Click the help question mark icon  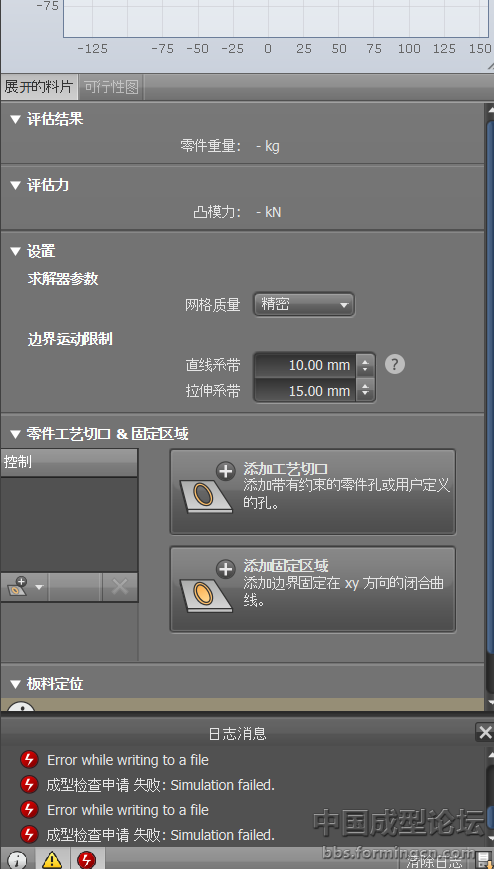(395, 364)
